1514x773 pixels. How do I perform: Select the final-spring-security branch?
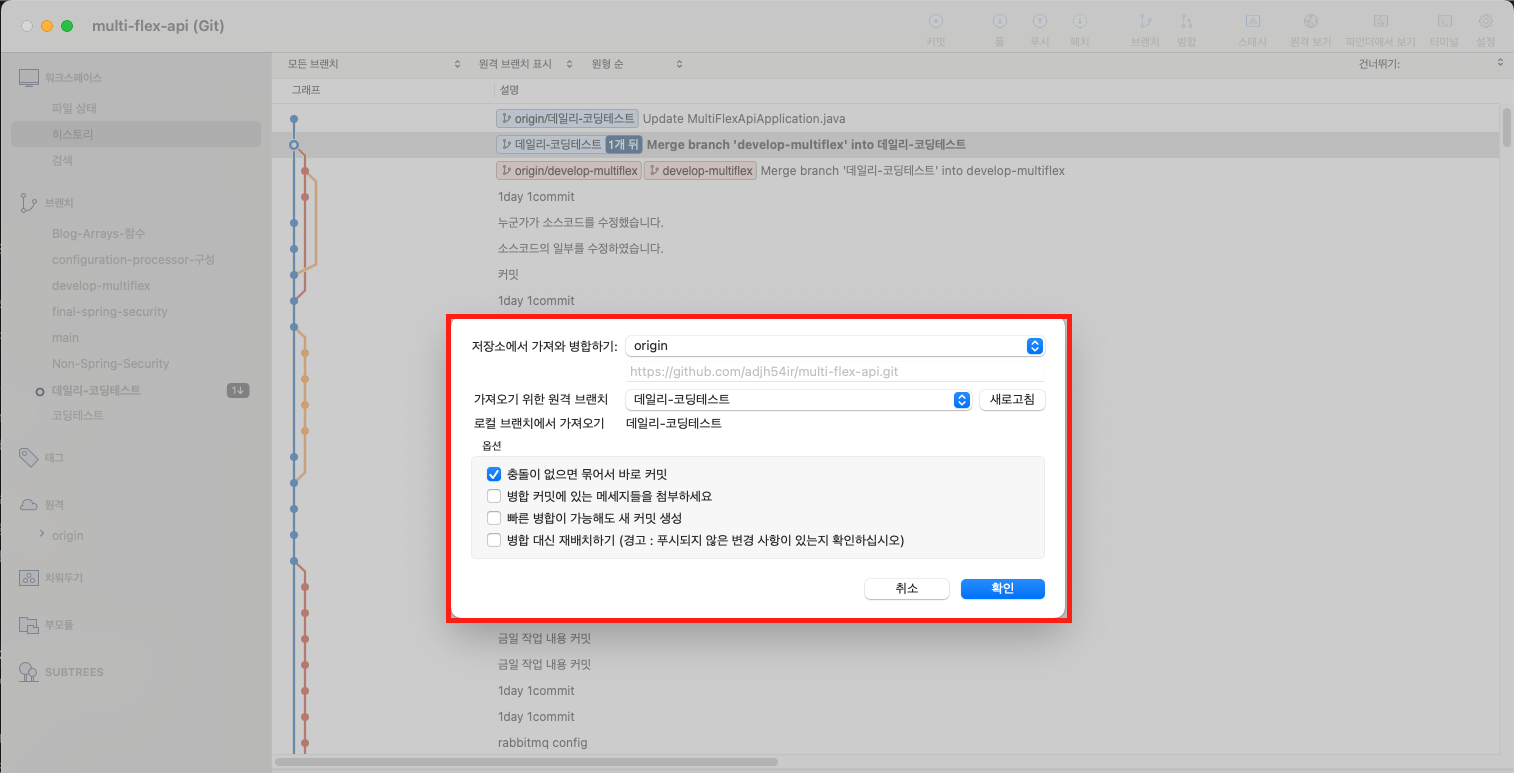point(110,312)
